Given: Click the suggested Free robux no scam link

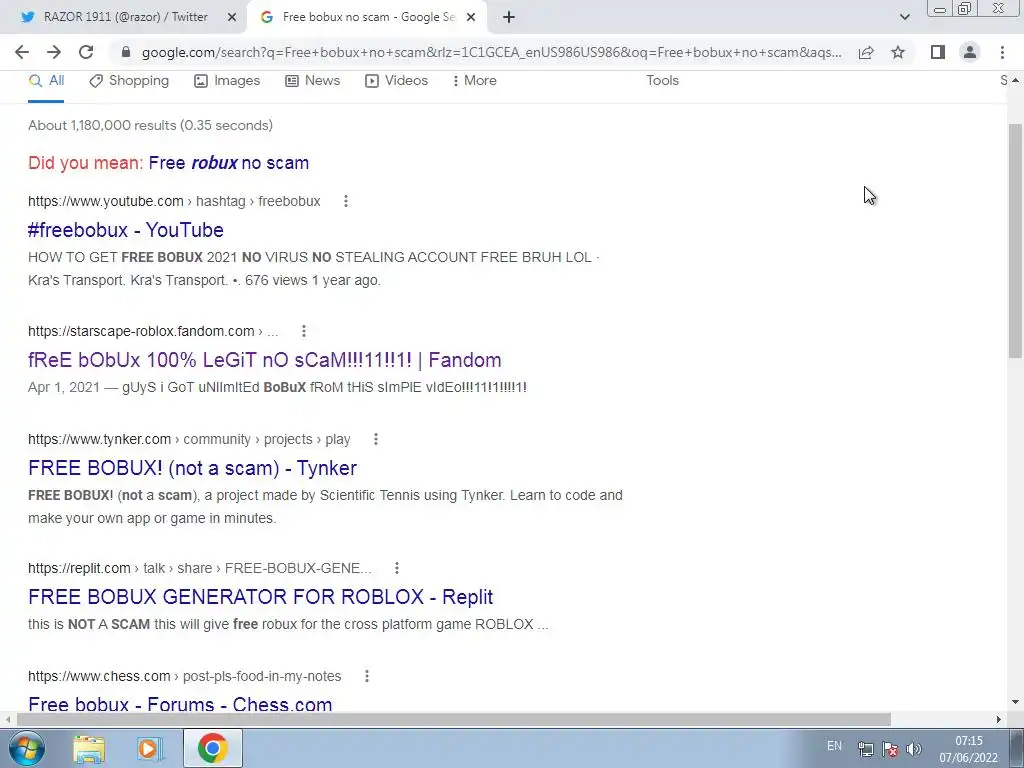Looking at the screenshot, I should click(229, 163).
